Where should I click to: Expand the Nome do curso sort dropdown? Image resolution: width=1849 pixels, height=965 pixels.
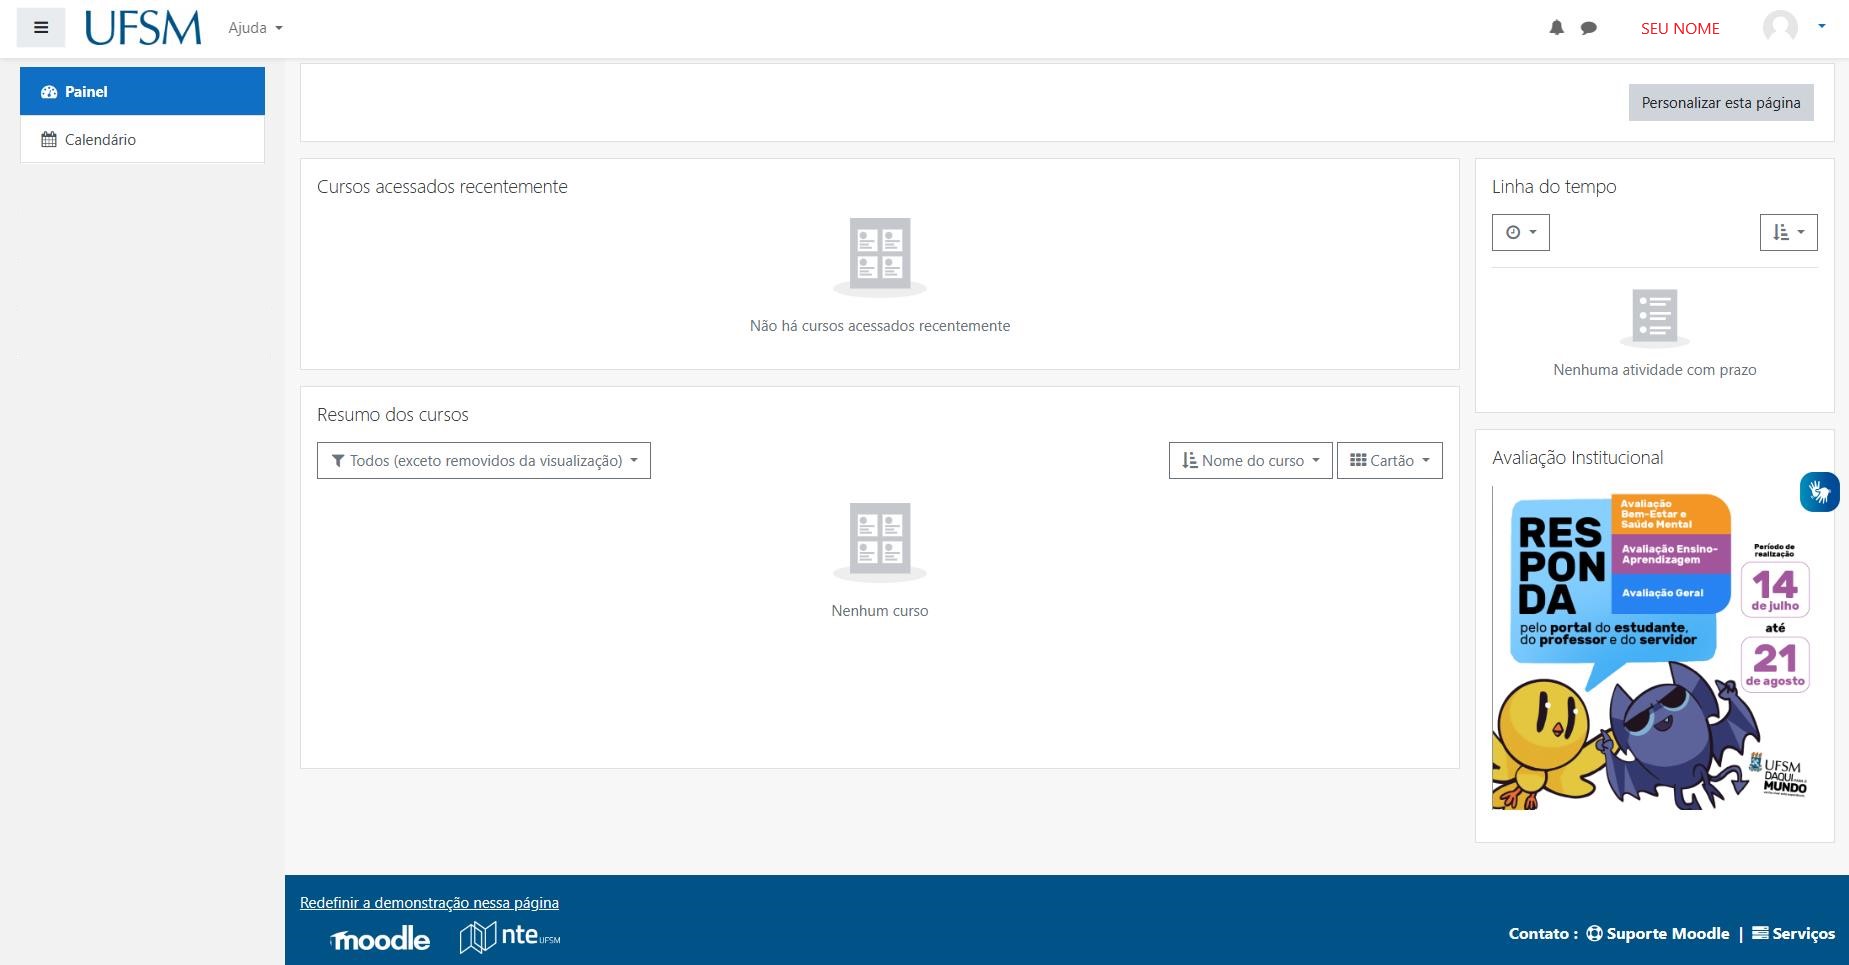pyautogui.click(x=1249, y=460)
